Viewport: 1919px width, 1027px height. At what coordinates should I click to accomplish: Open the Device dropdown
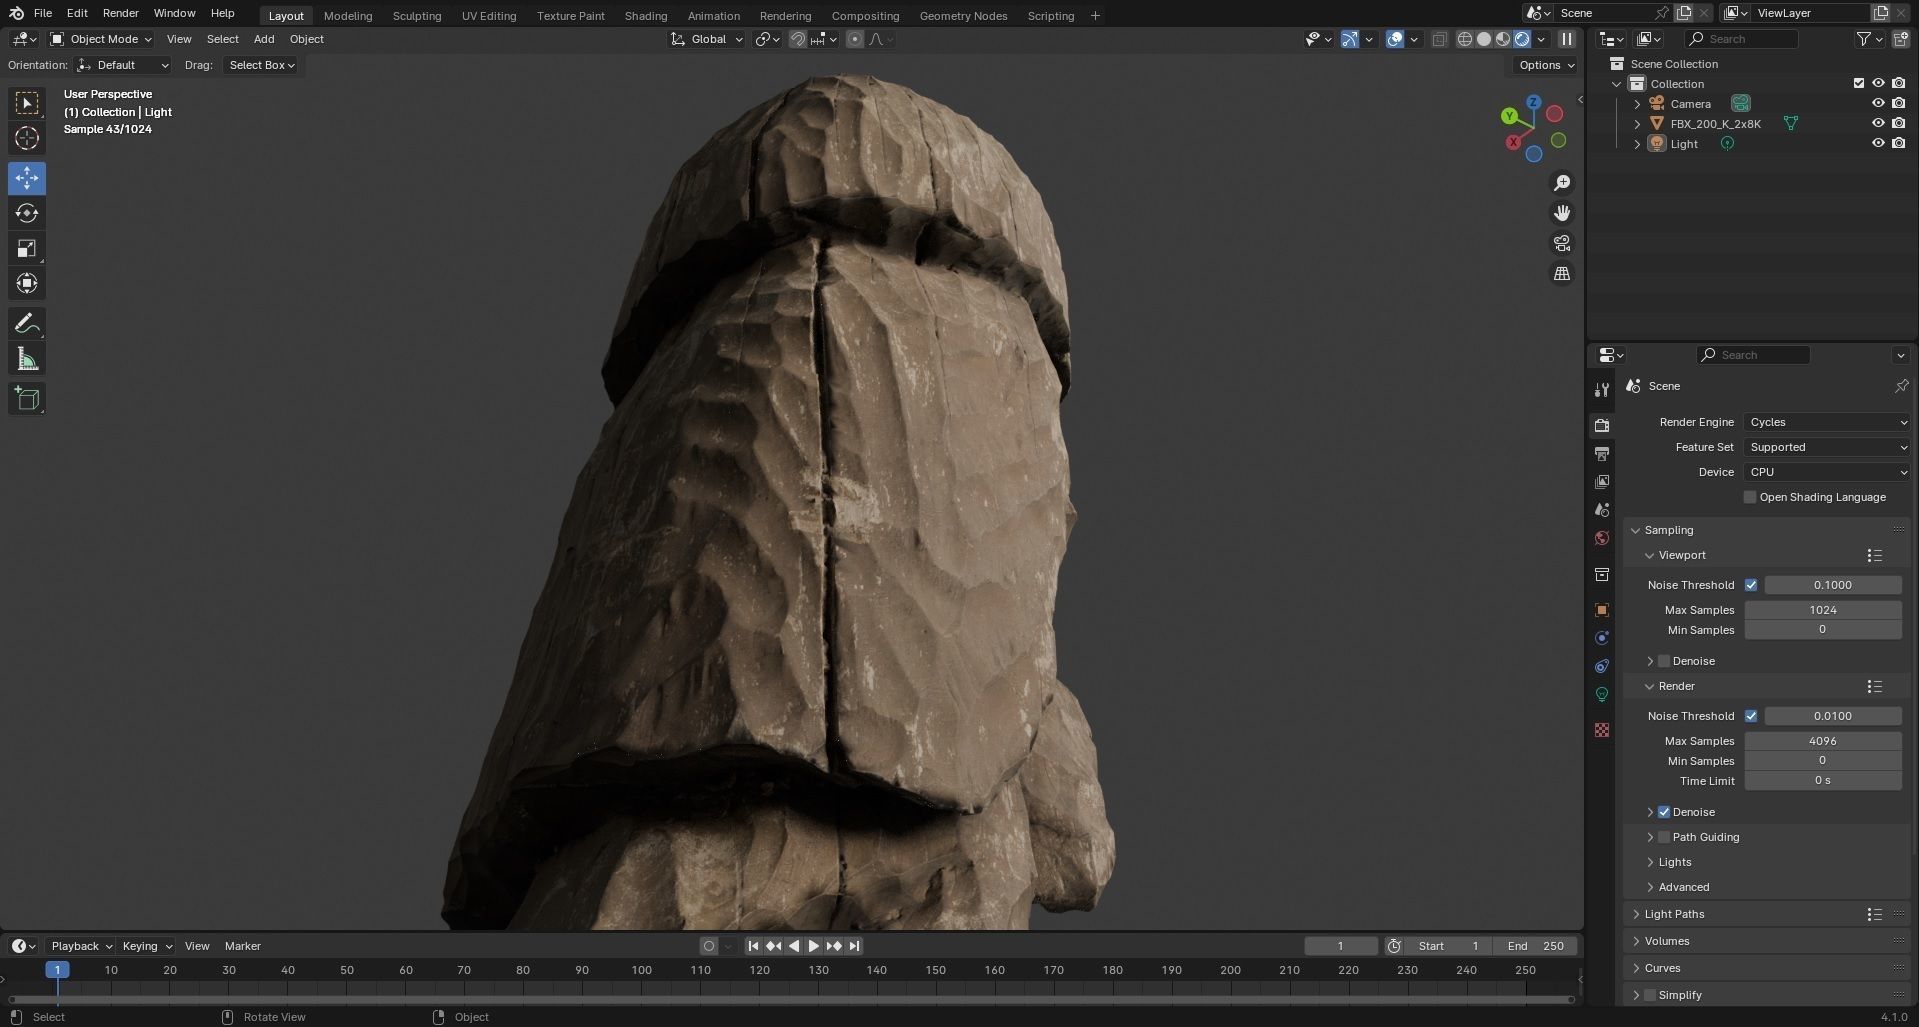pos(1827,472)
